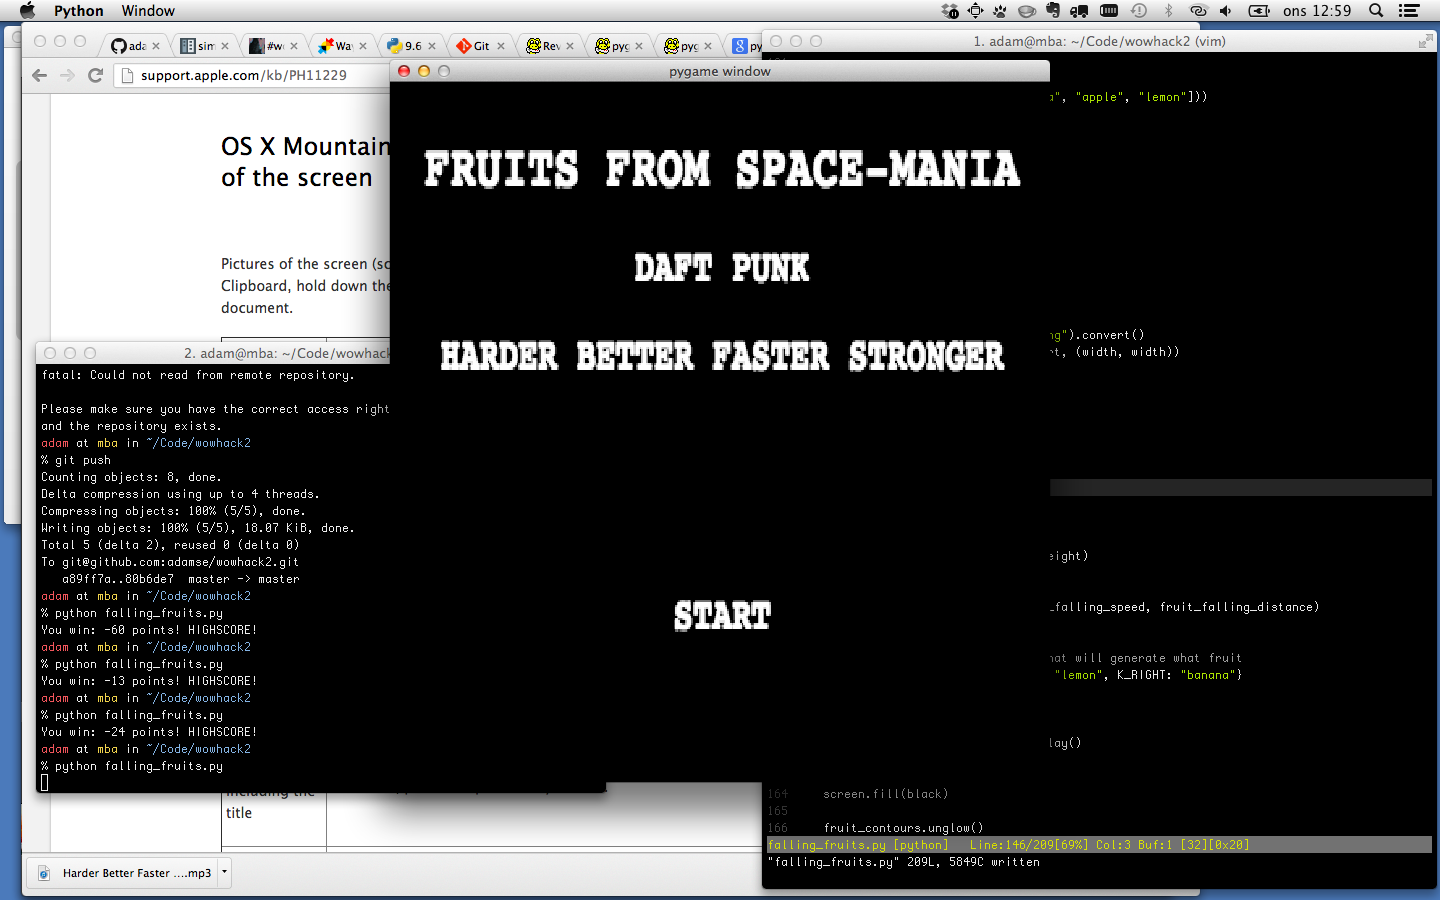Click 'You win: -60 points! HIGHSCORE!' line

[149, 630]
